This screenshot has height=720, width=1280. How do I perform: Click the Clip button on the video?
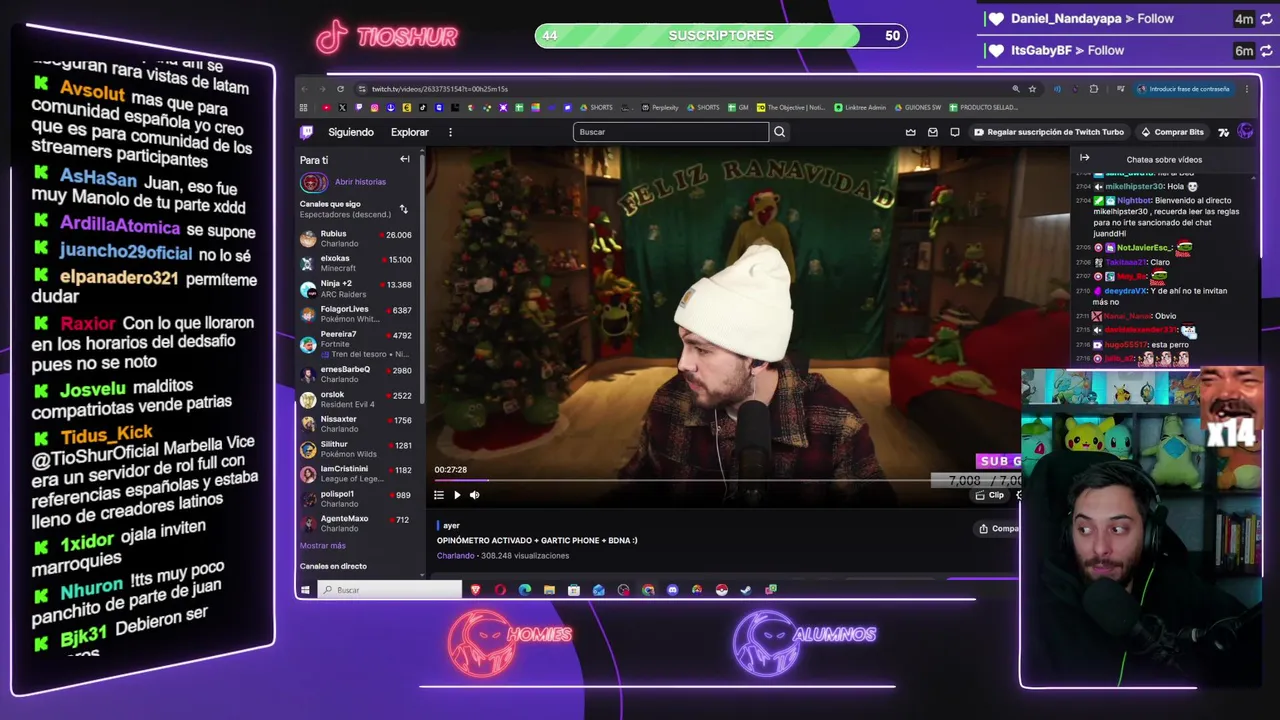pos(991,495)
